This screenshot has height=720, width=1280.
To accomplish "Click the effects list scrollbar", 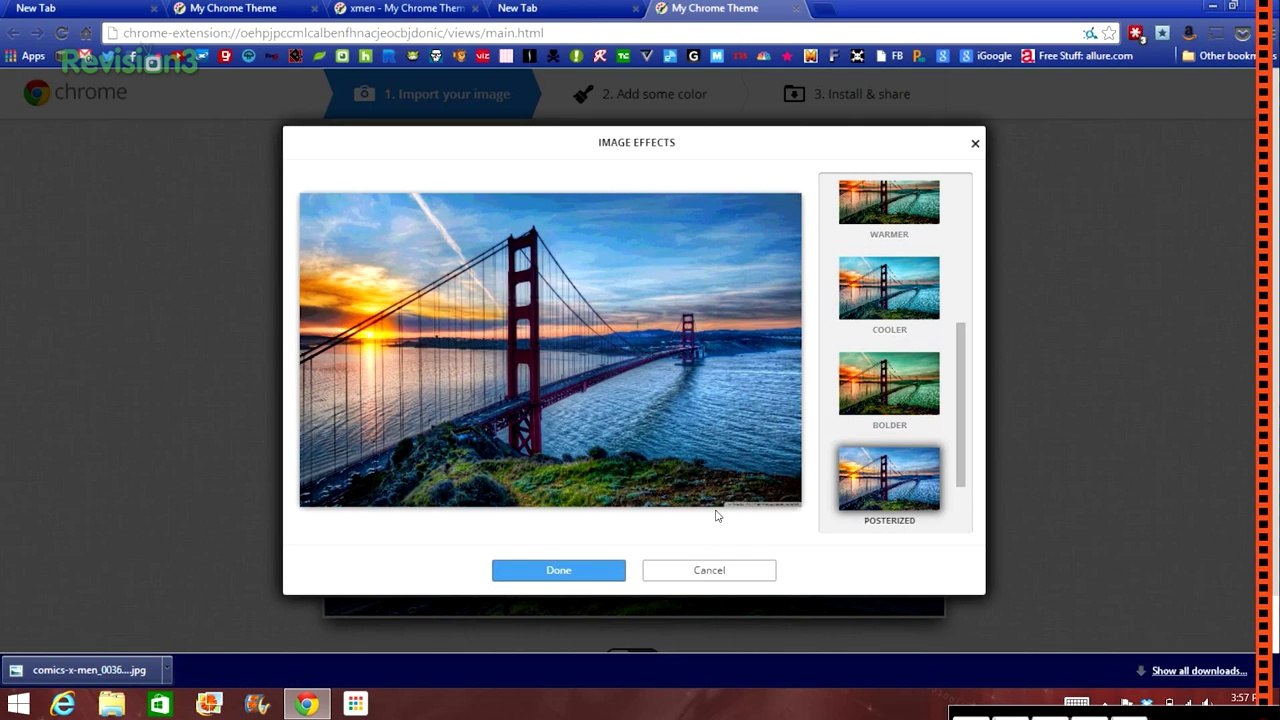I will pyautogui.click(x=961, y=405).
